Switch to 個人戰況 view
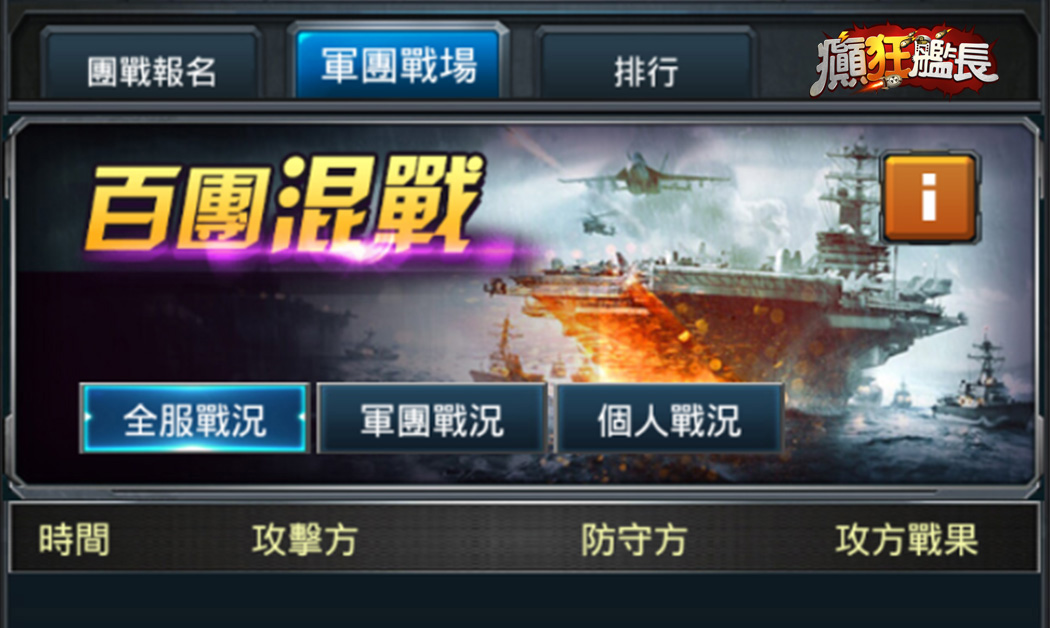 (x=670, y=418)
